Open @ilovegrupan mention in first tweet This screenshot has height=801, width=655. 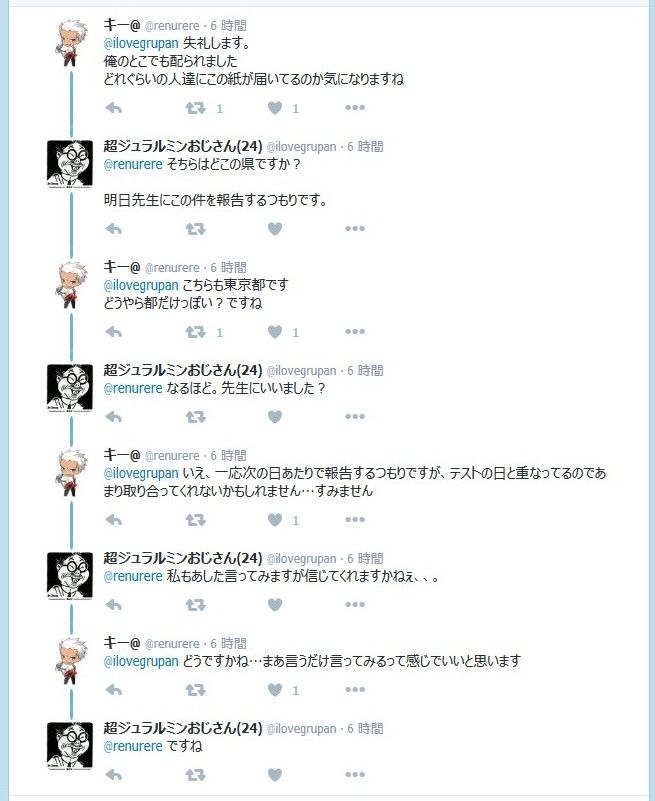coord(141,43)
